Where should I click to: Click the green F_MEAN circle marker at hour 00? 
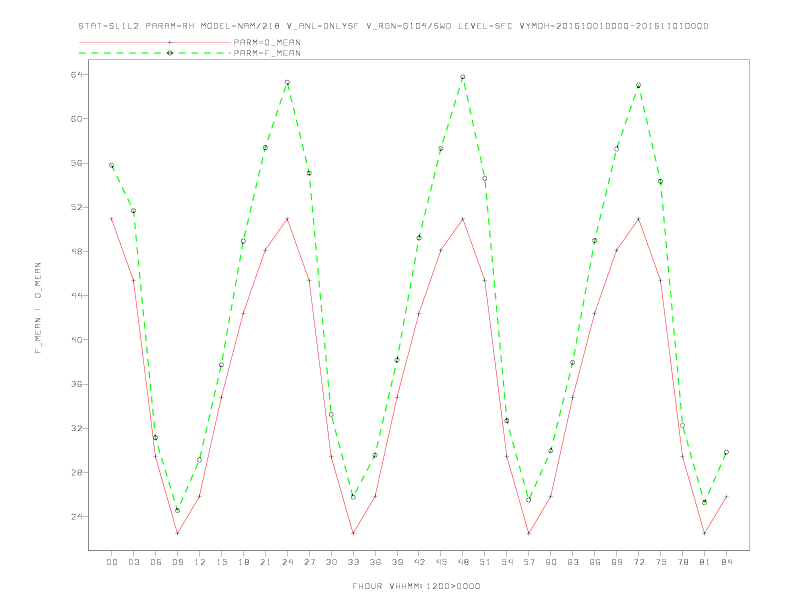click(x=112, y=166)
